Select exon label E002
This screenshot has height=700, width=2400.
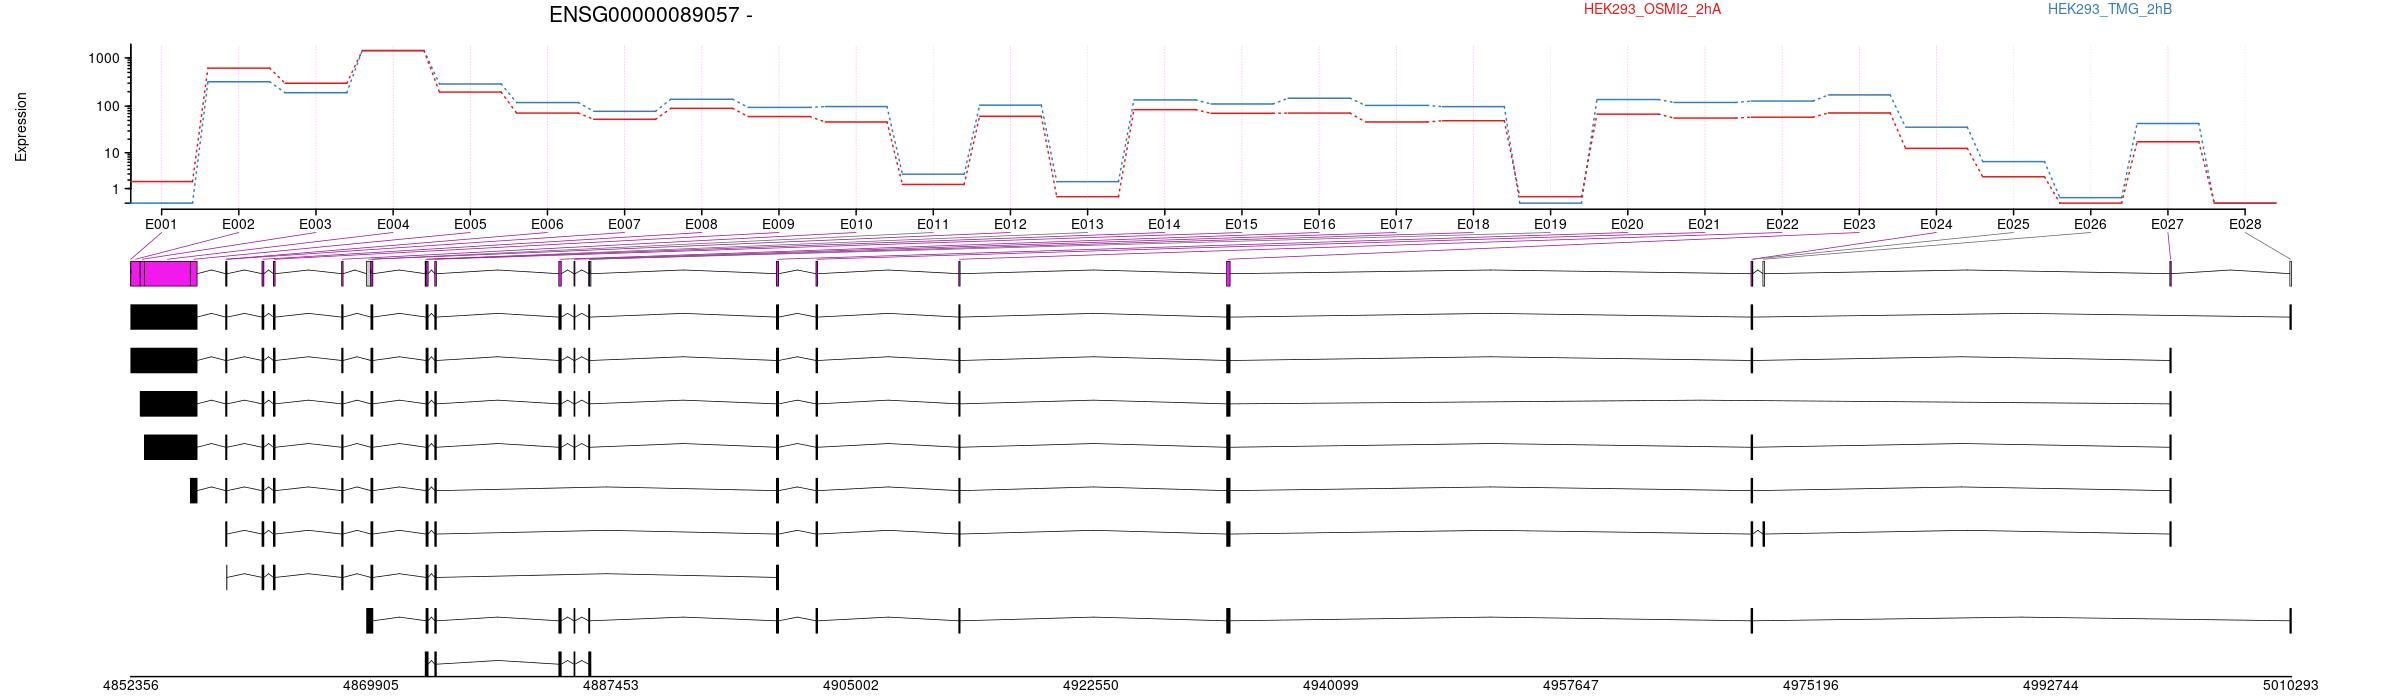click(238, 225)
